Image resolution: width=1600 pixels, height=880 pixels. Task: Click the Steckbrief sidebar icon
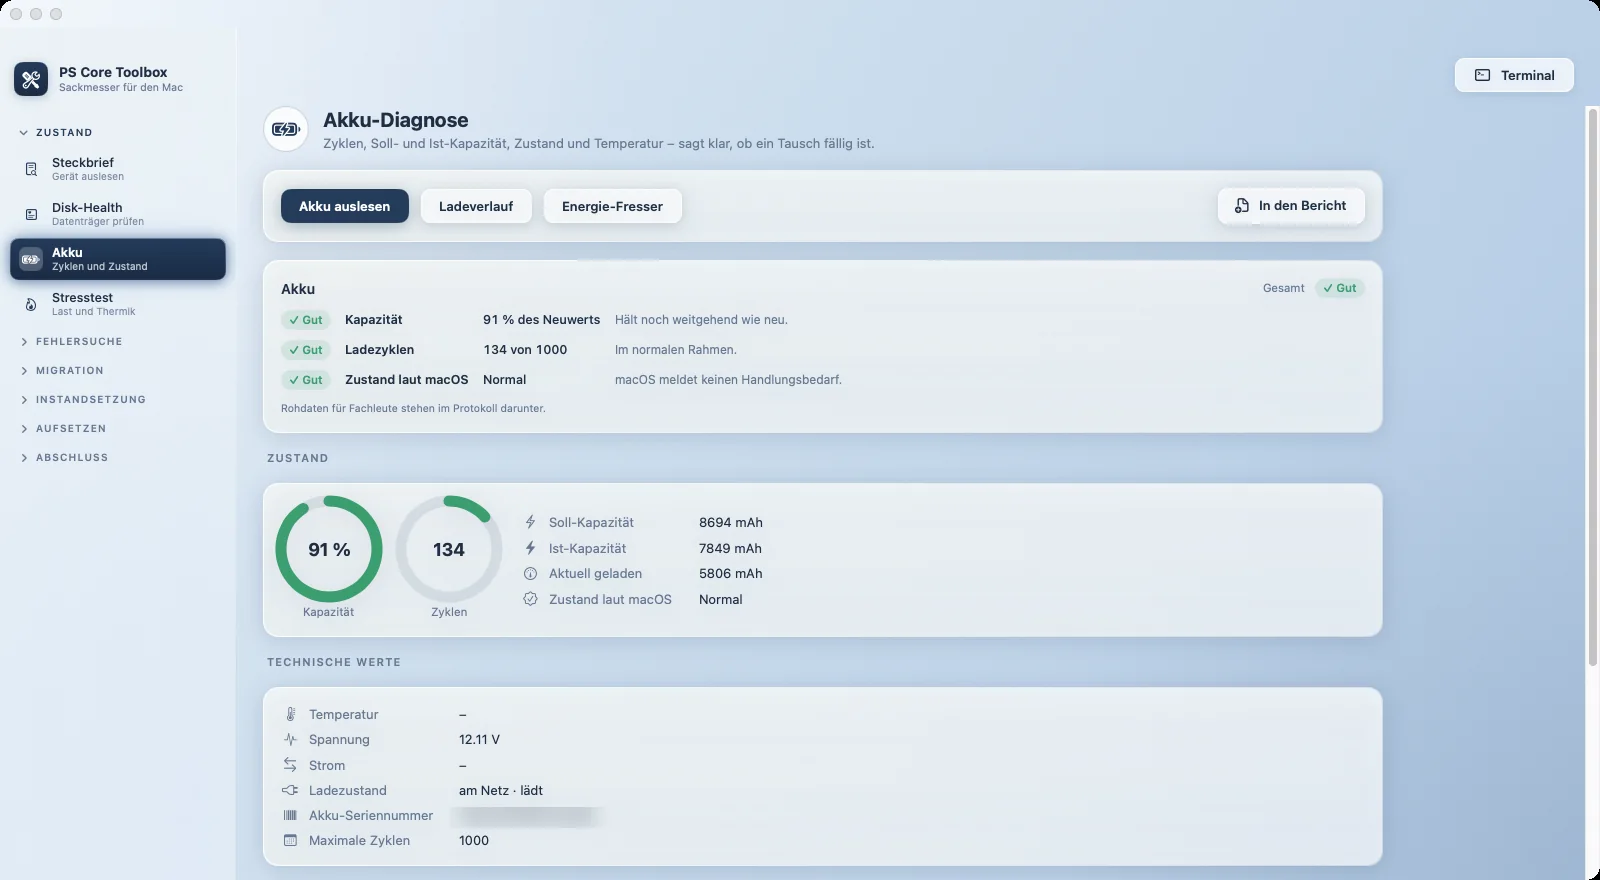point(31,169)
